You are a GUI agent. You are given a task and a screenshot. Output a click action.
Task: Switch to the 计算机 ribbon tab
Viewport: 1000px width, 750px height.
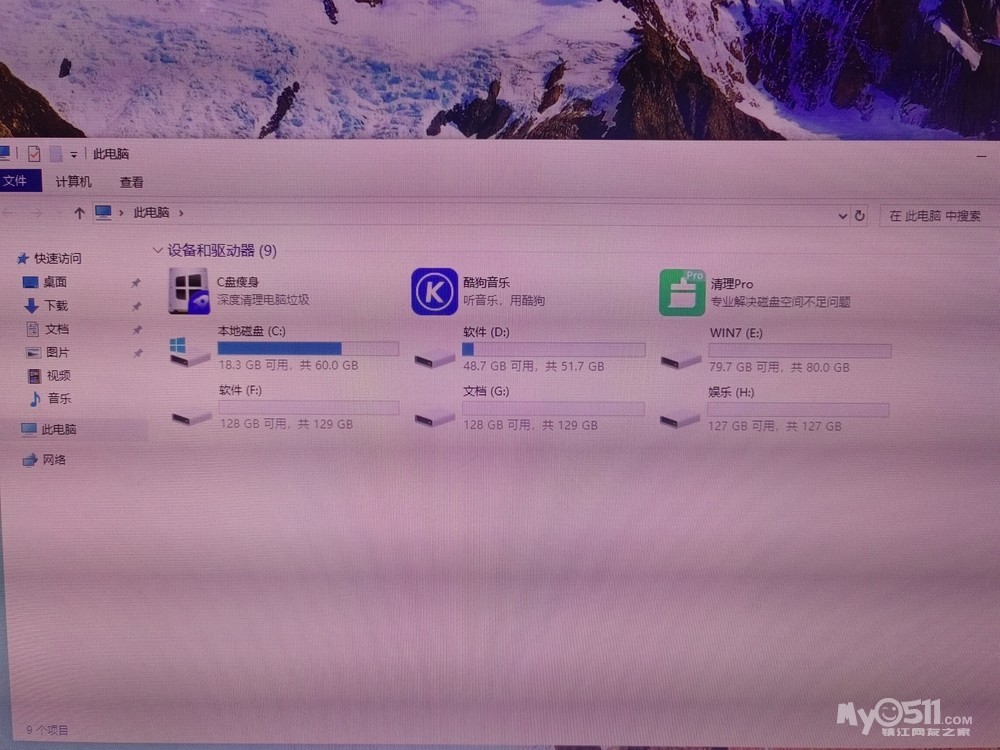[x=73, y=182]
